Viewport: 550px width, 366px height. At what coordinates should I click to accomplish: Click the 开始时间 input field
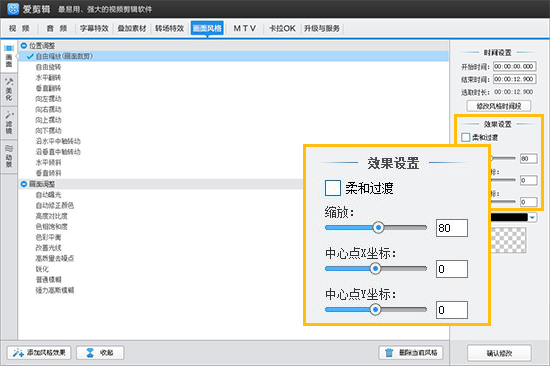pyautogui.click(x=514, y=67)
